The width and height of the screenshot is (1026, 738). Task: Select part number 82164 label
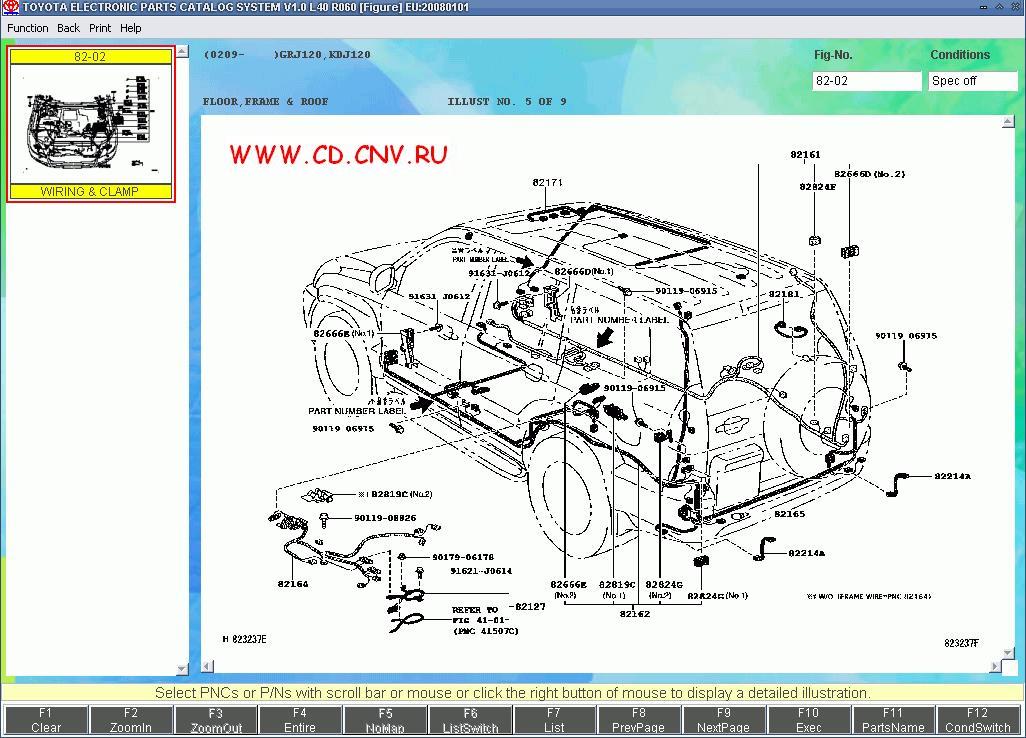coord(292,584)
